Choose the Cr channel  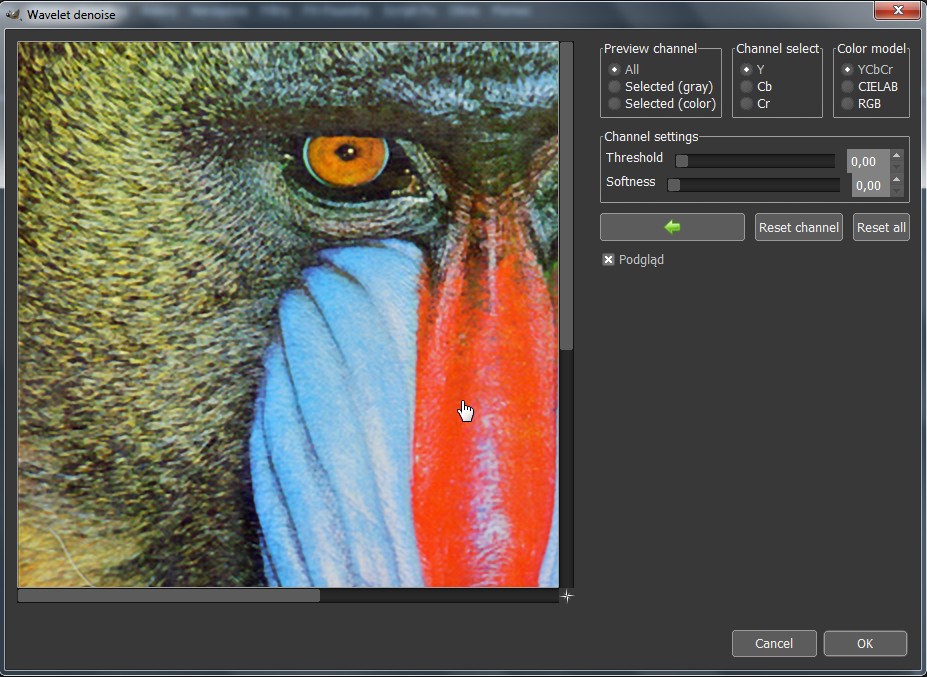746,104
